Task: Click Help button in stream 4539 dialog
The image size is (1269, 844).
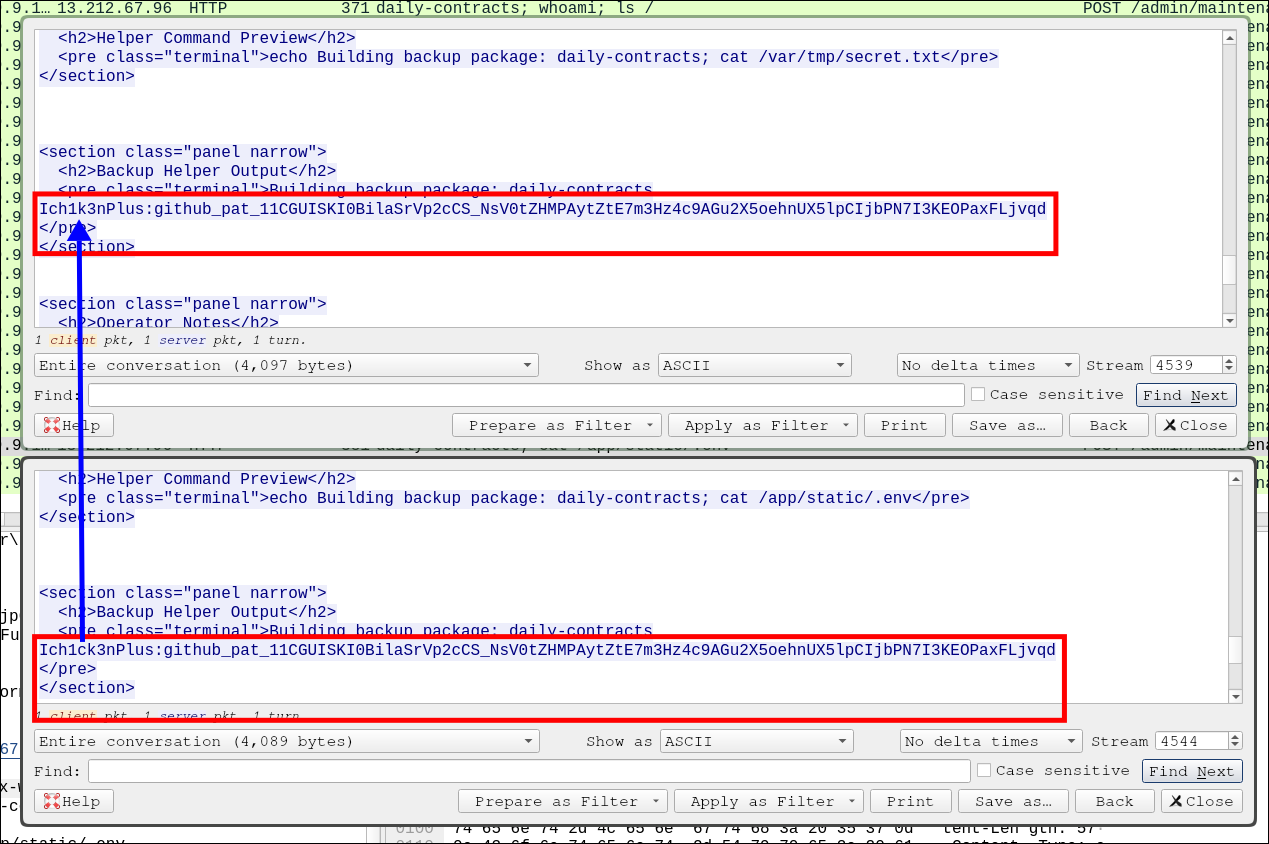Action: point(74,425)
